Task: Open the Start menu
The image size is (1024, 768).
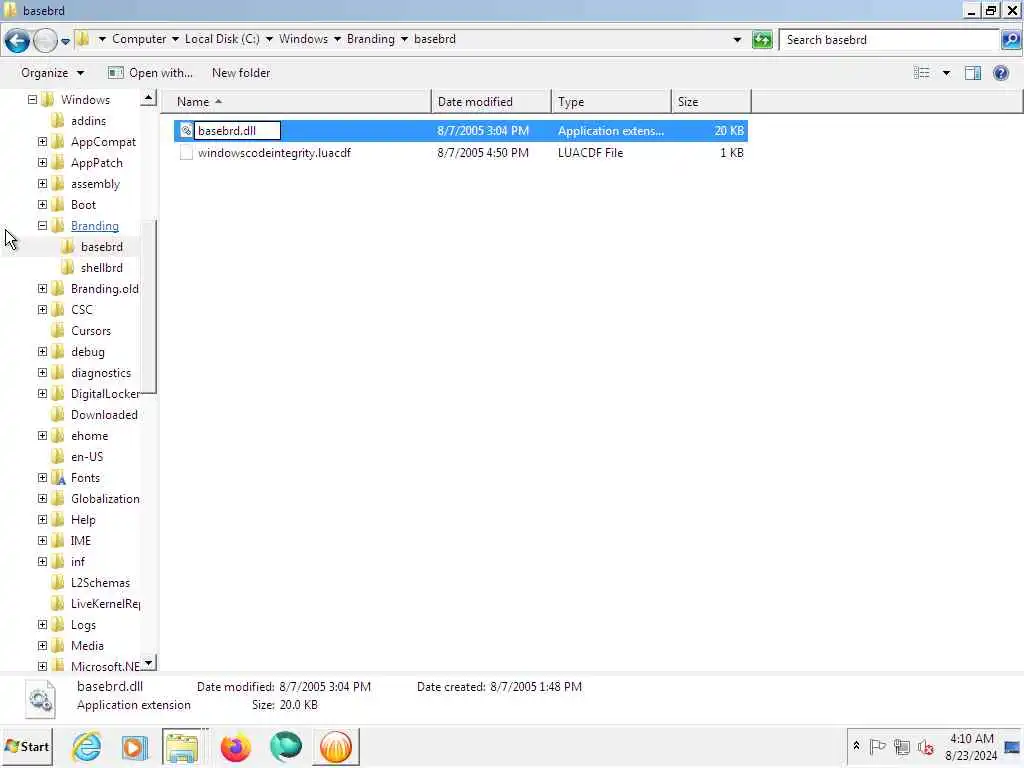Action: [27, 746]
